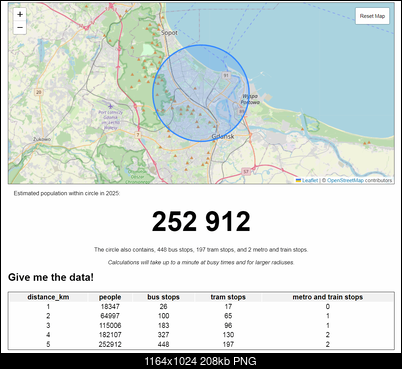Select the people value 18347
Viewport: 402px width, 369px height.
tap(110, 306)
